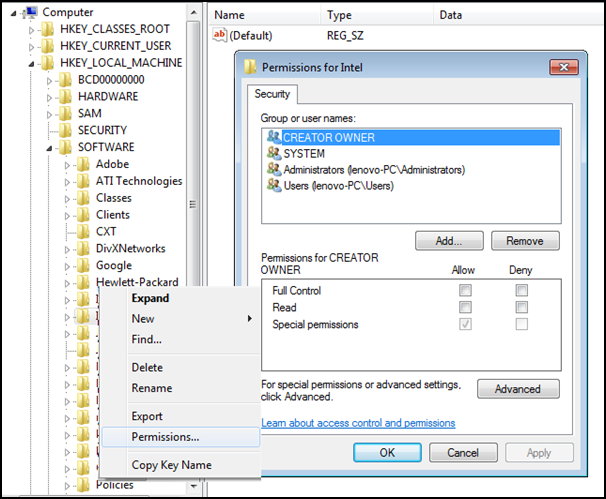Image resolution: width=606 pixels, height=499 pixels.
Task: Open access control and permissions link
Action: [358, 423]
